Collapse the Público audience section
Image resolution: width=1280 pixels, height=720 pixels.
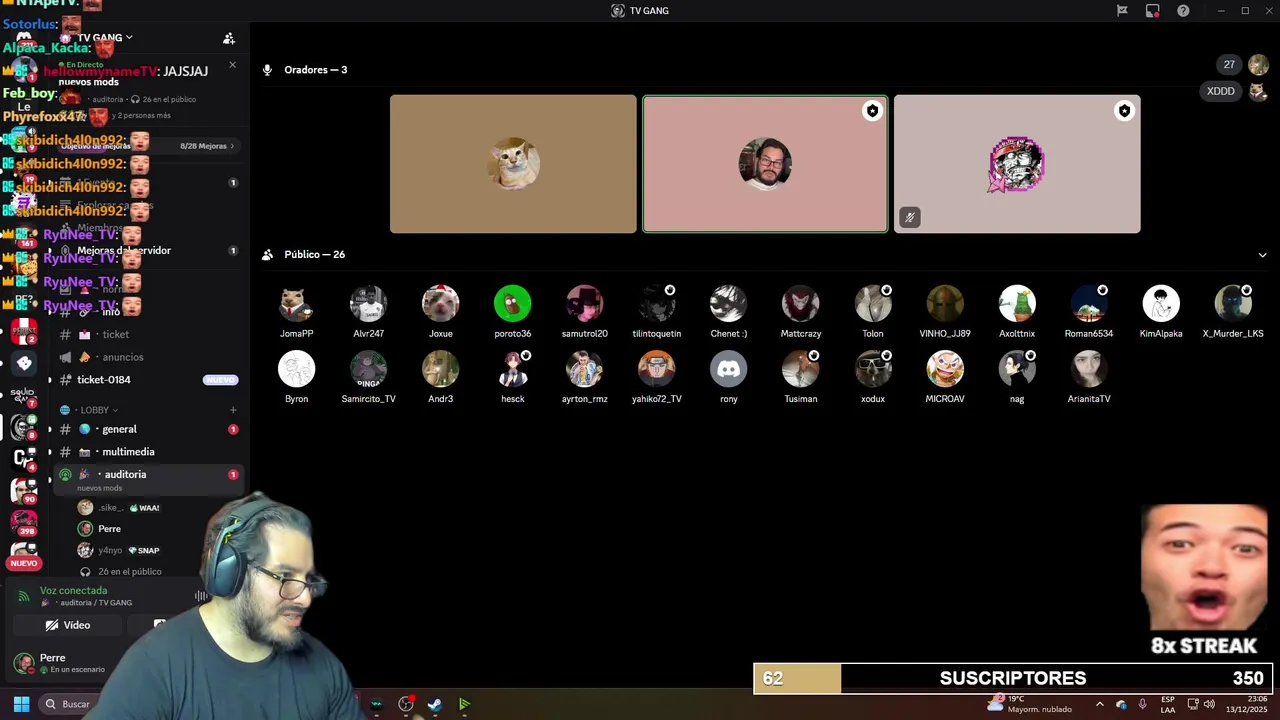[1262, 255]
